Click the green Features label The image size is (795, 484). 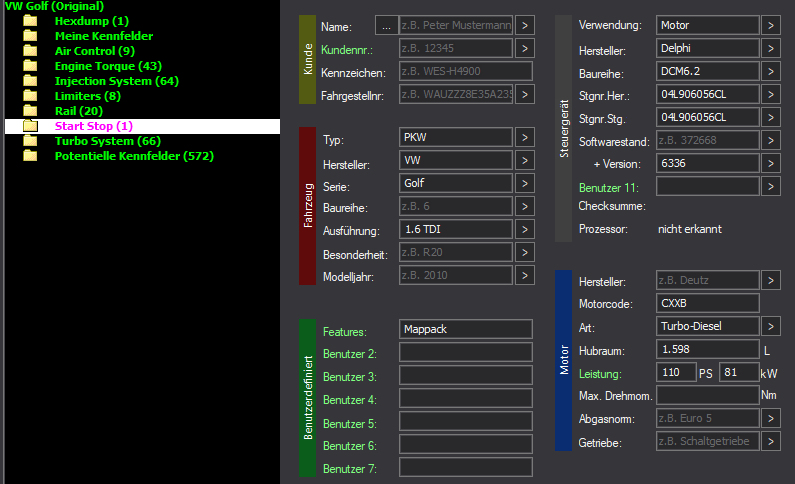click(x=345, y=332)
